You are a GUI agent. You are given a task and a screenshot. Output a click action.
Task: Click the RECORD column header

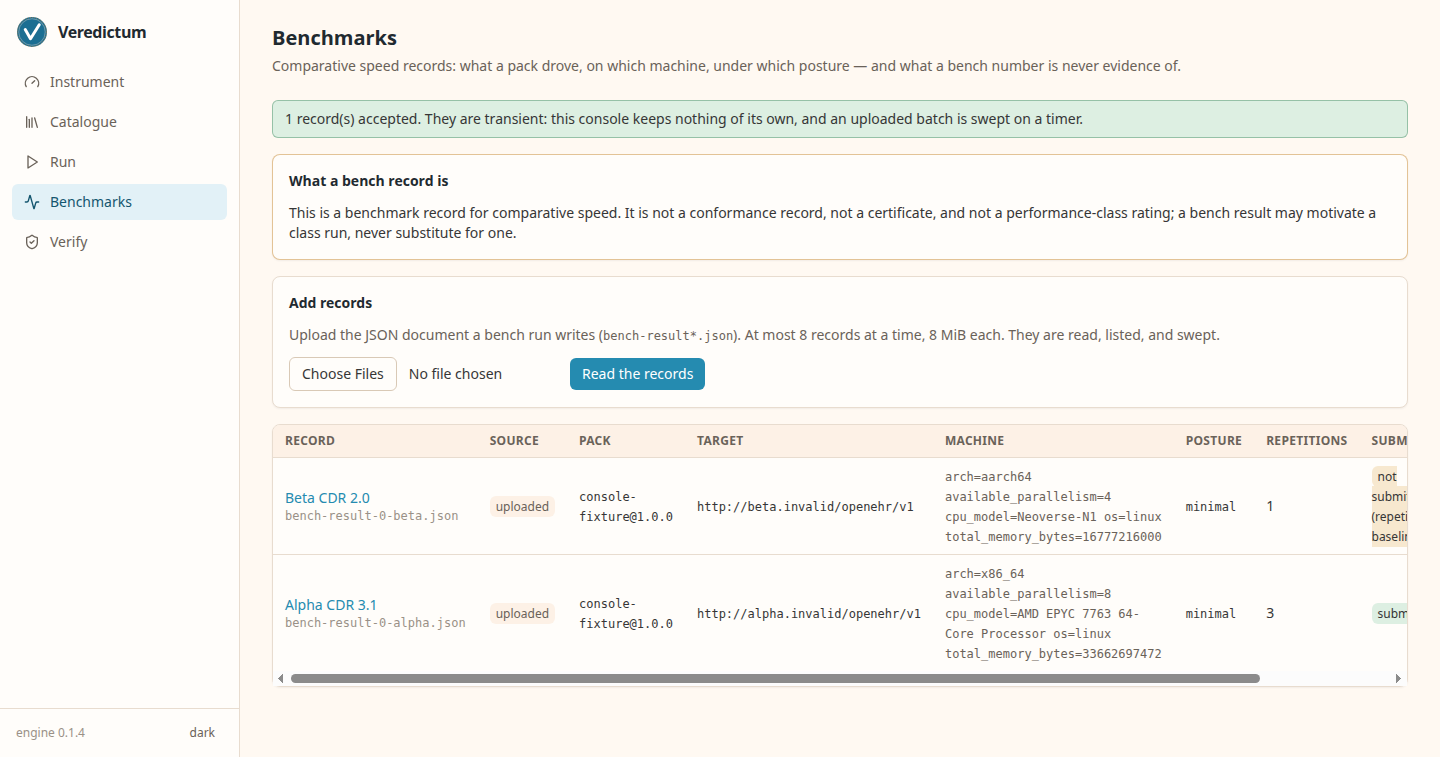310,441
